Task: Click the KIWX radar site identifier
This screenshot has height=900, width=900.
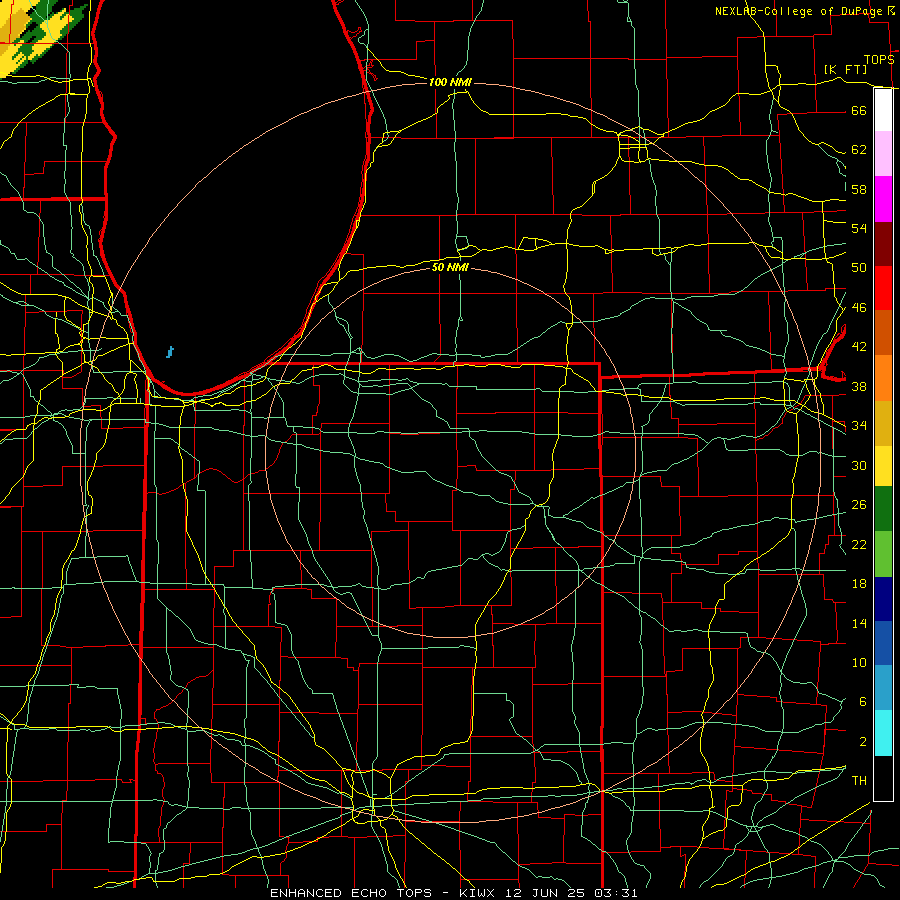Action: coord(479,893)
